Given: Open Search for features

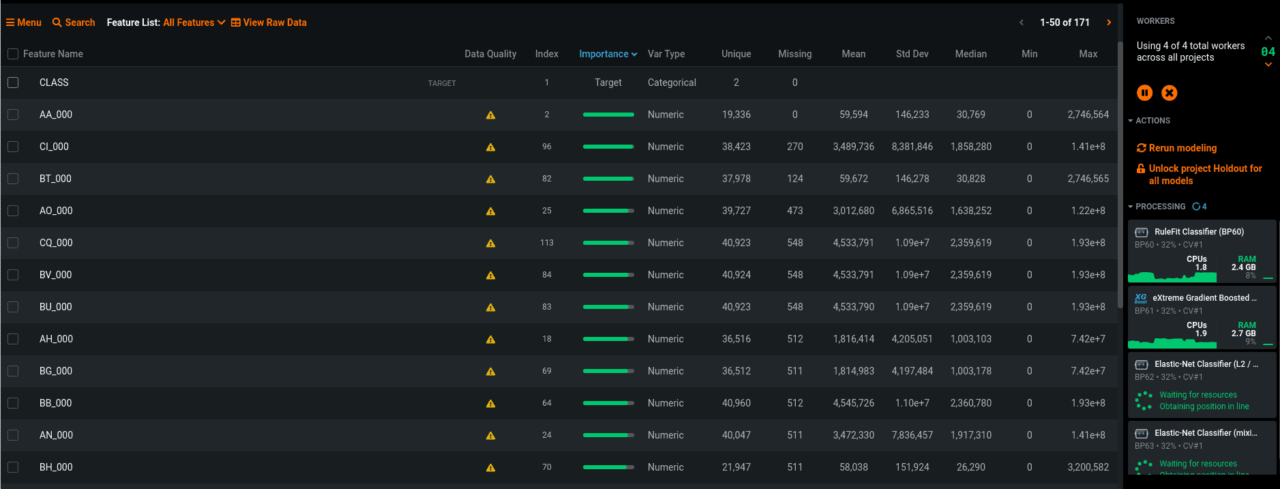Looking at the screenshot, I should [73, 22].
